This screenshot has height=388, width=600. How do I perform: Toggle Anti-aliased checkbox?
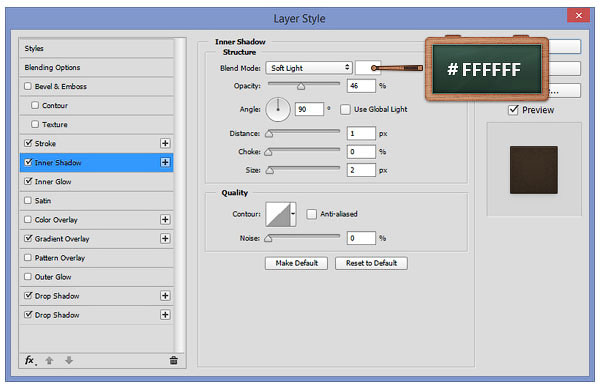tap(311, 214)
